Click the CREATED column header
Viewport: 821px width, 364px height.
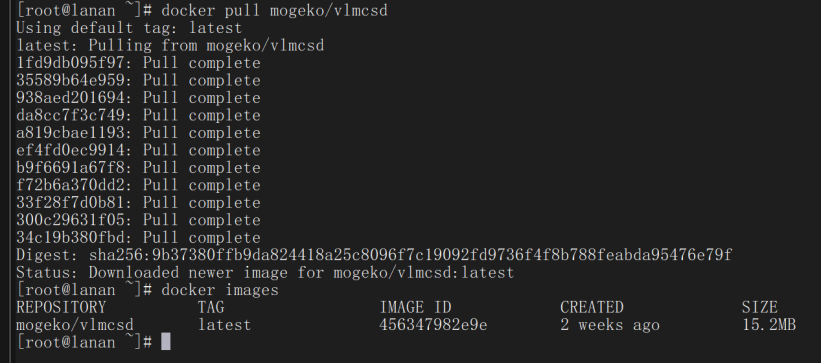coord(592,307)
